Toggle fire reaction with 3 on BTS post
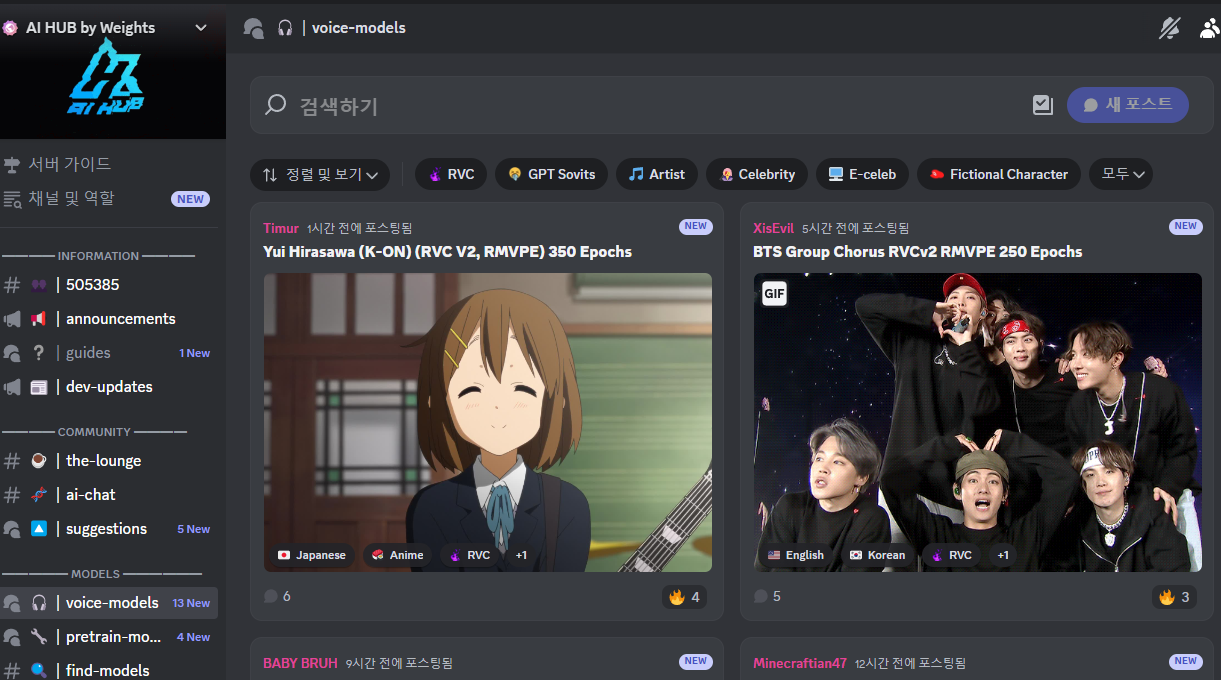The height and width of the screenshot is (680, 1221). point(1176,597)
